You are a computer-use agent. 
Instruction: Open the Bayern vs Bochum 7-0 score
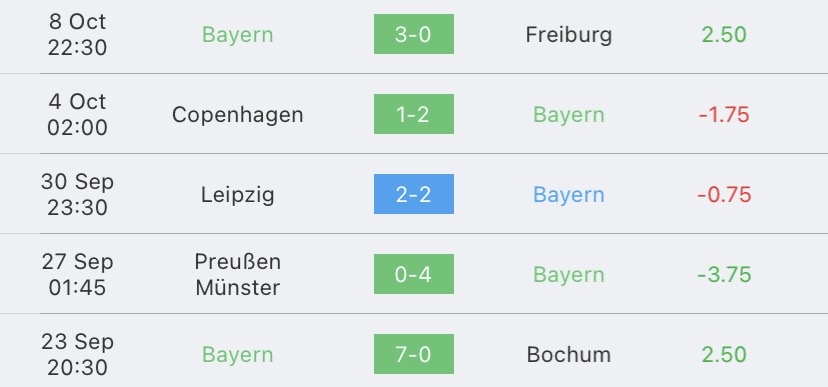tap(413, 354)
